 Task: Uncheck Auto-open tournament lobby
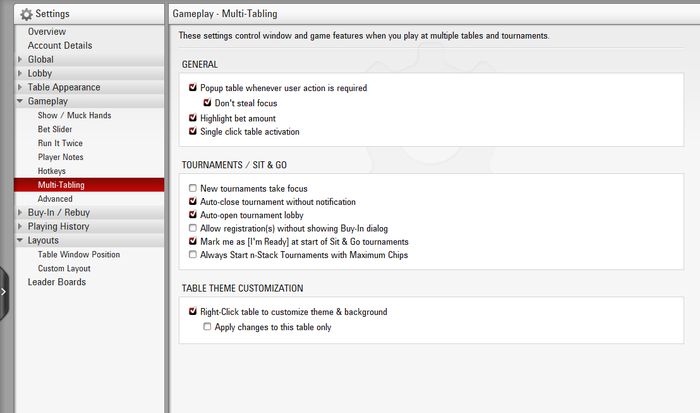(193, 215)
